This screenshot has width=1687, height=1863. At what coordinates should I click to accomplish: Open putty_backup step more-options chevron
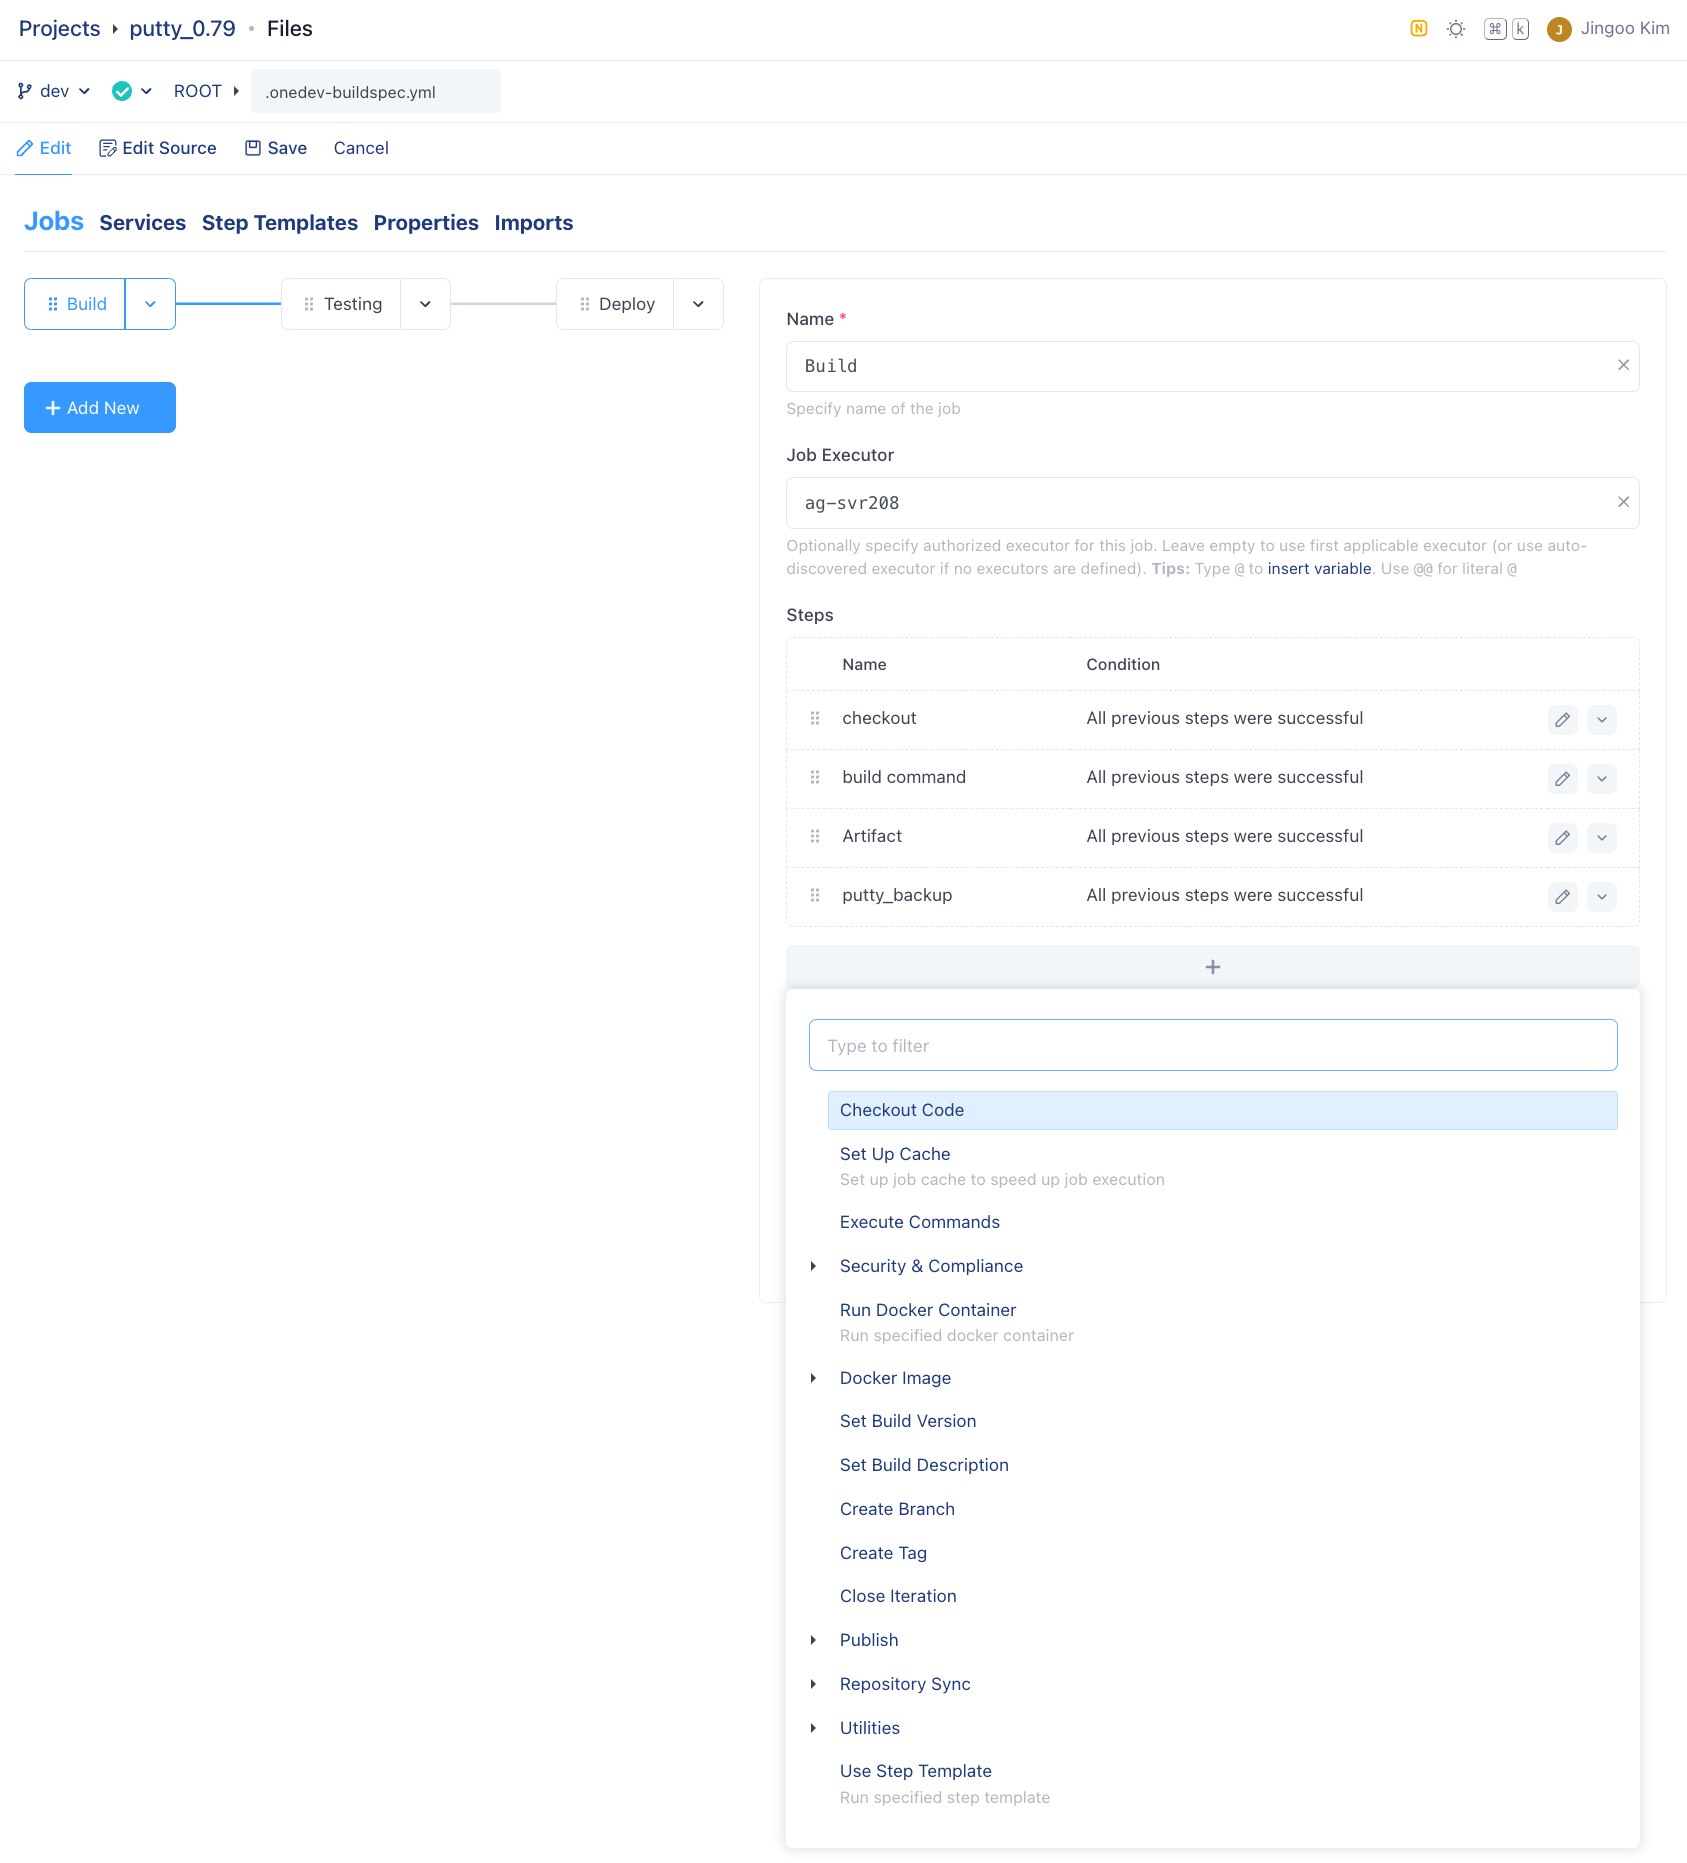pos(1602,896)
